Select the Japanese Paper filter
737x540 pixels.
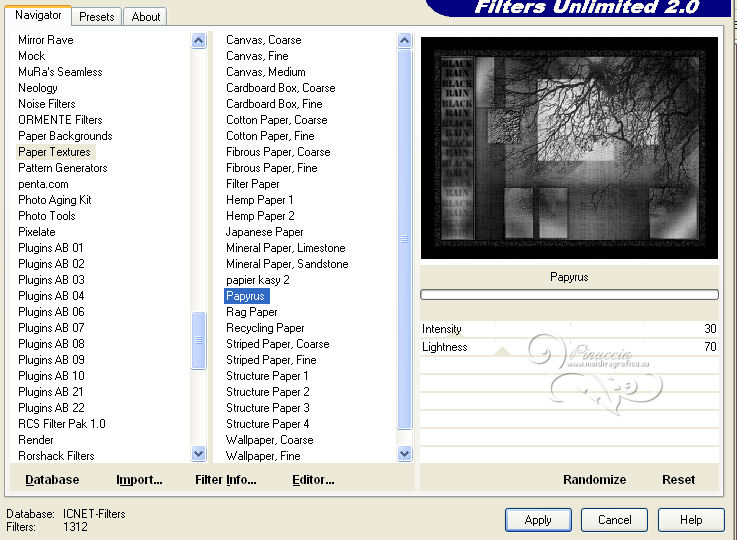(x=265, y=232)
